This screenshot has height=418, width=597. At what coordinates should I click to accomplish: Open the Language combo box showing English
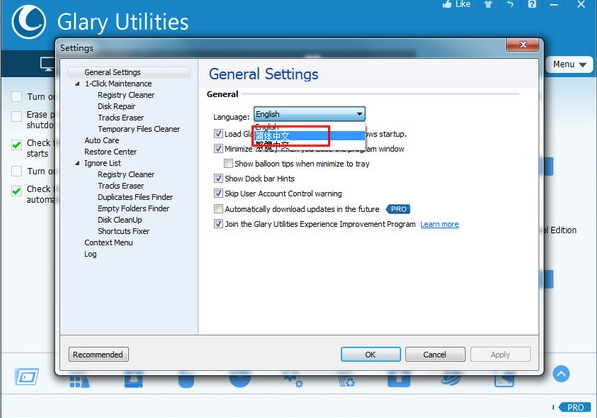(310, 114)
